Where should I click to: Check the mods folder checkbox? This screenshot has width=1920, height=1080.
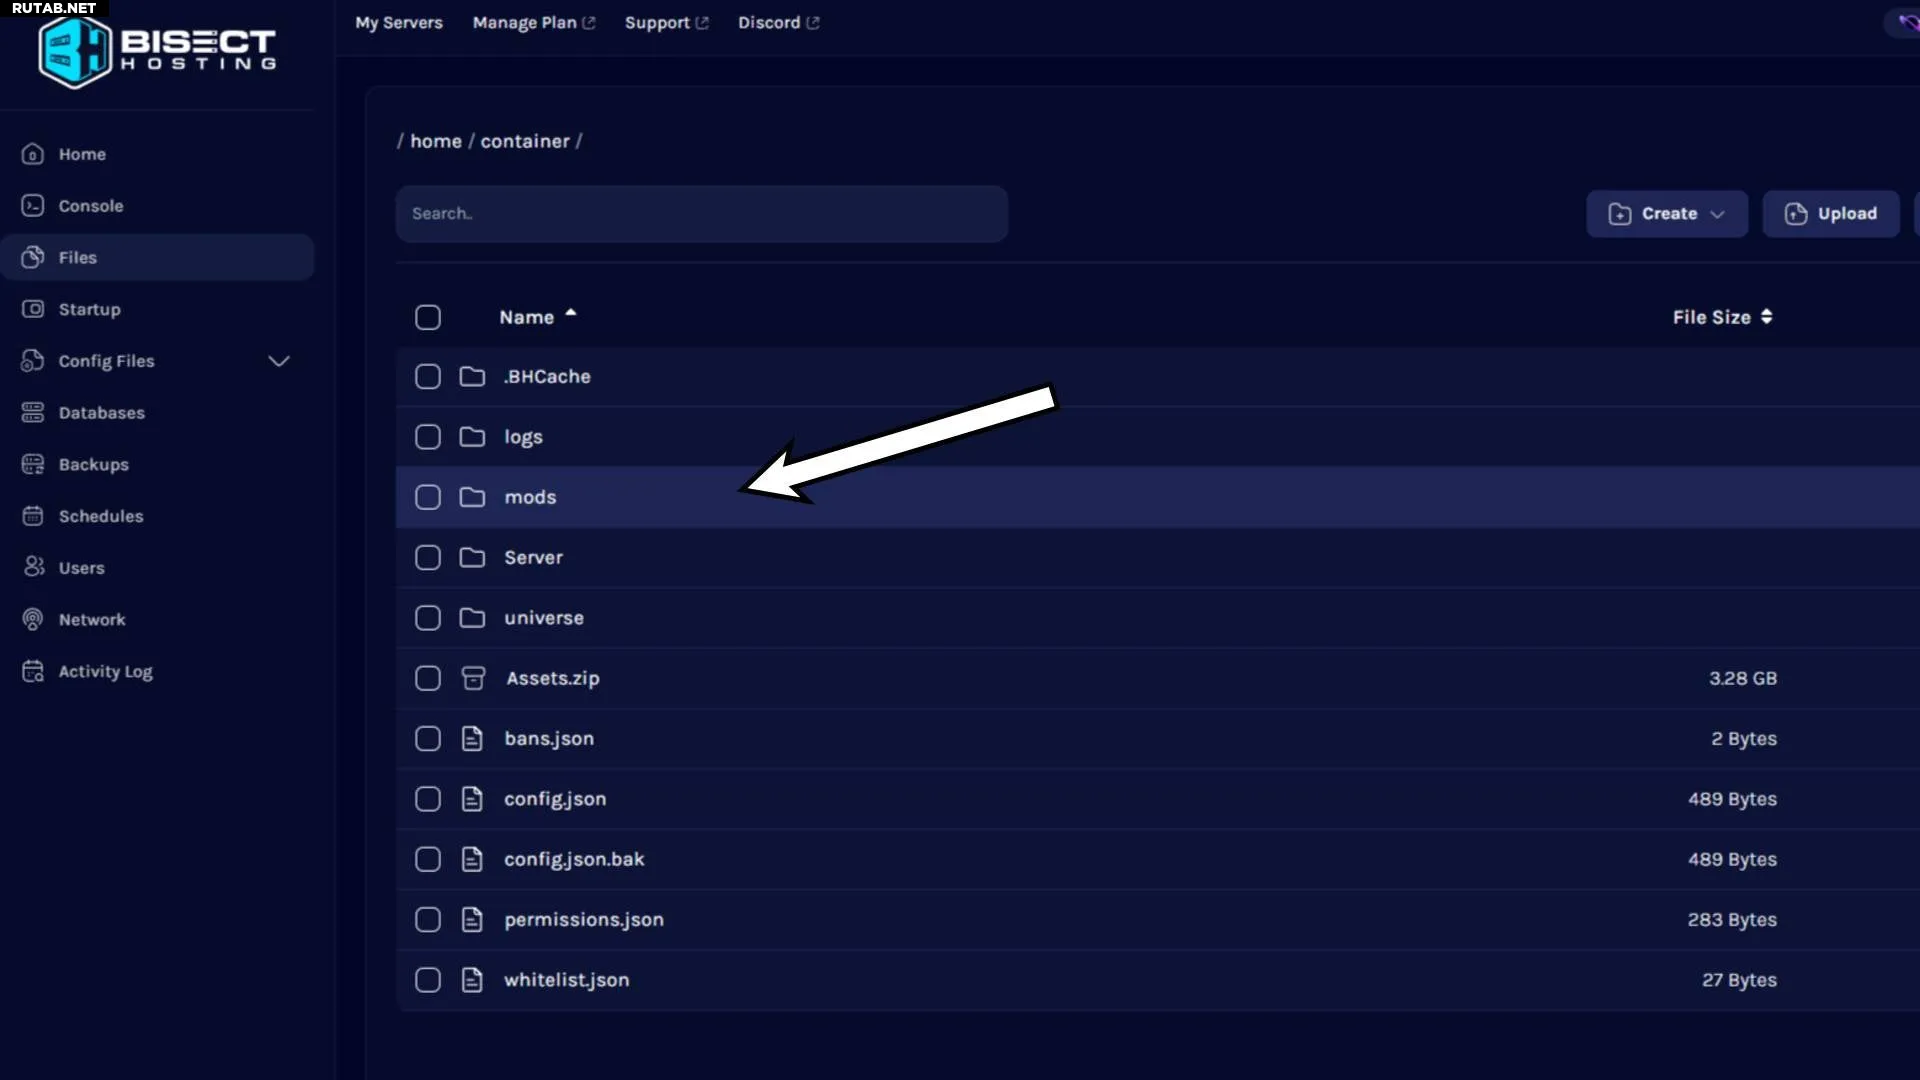(x=428, y=497)
